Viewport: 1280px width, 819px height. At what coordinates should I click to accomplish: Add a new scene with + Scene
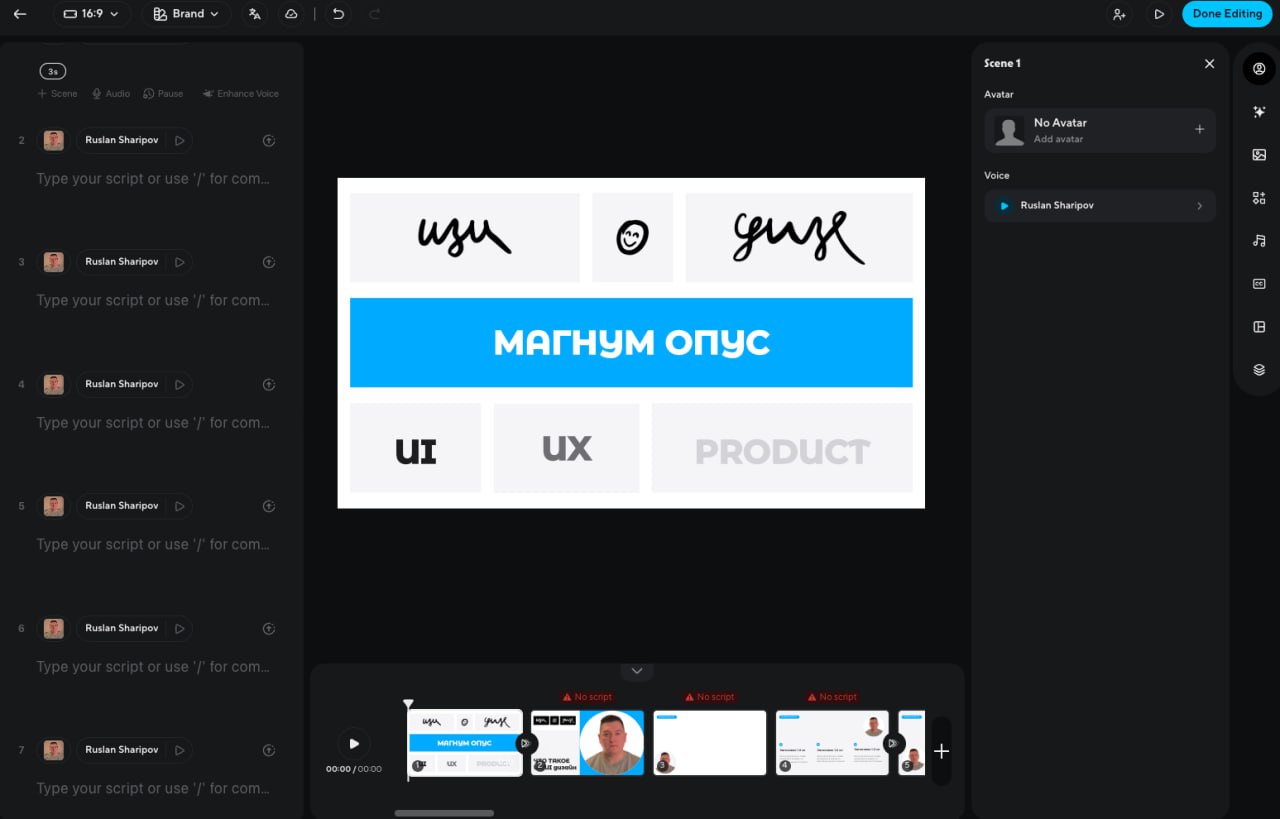click(x=57, y=93)
